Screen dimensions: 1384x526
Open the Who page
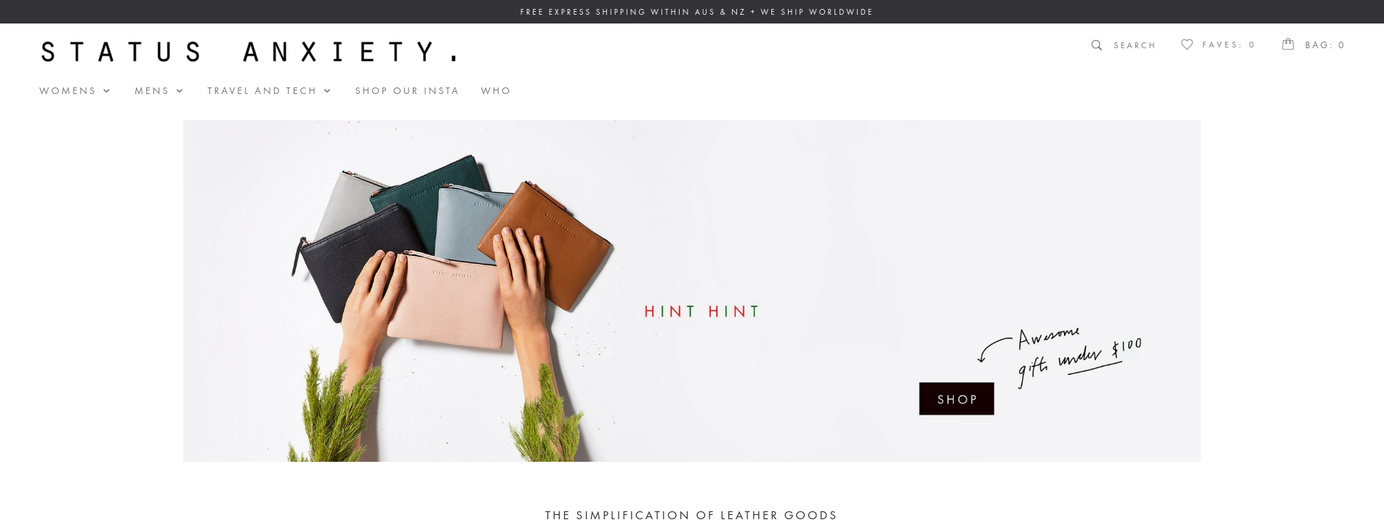coord(496,91)
